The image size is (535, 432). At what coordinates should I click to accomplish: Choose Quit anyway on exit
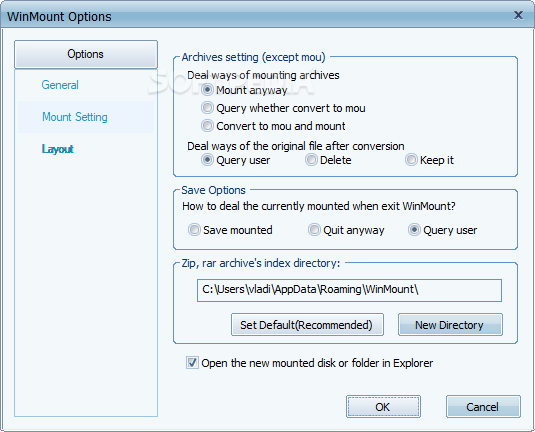(314, 230)
